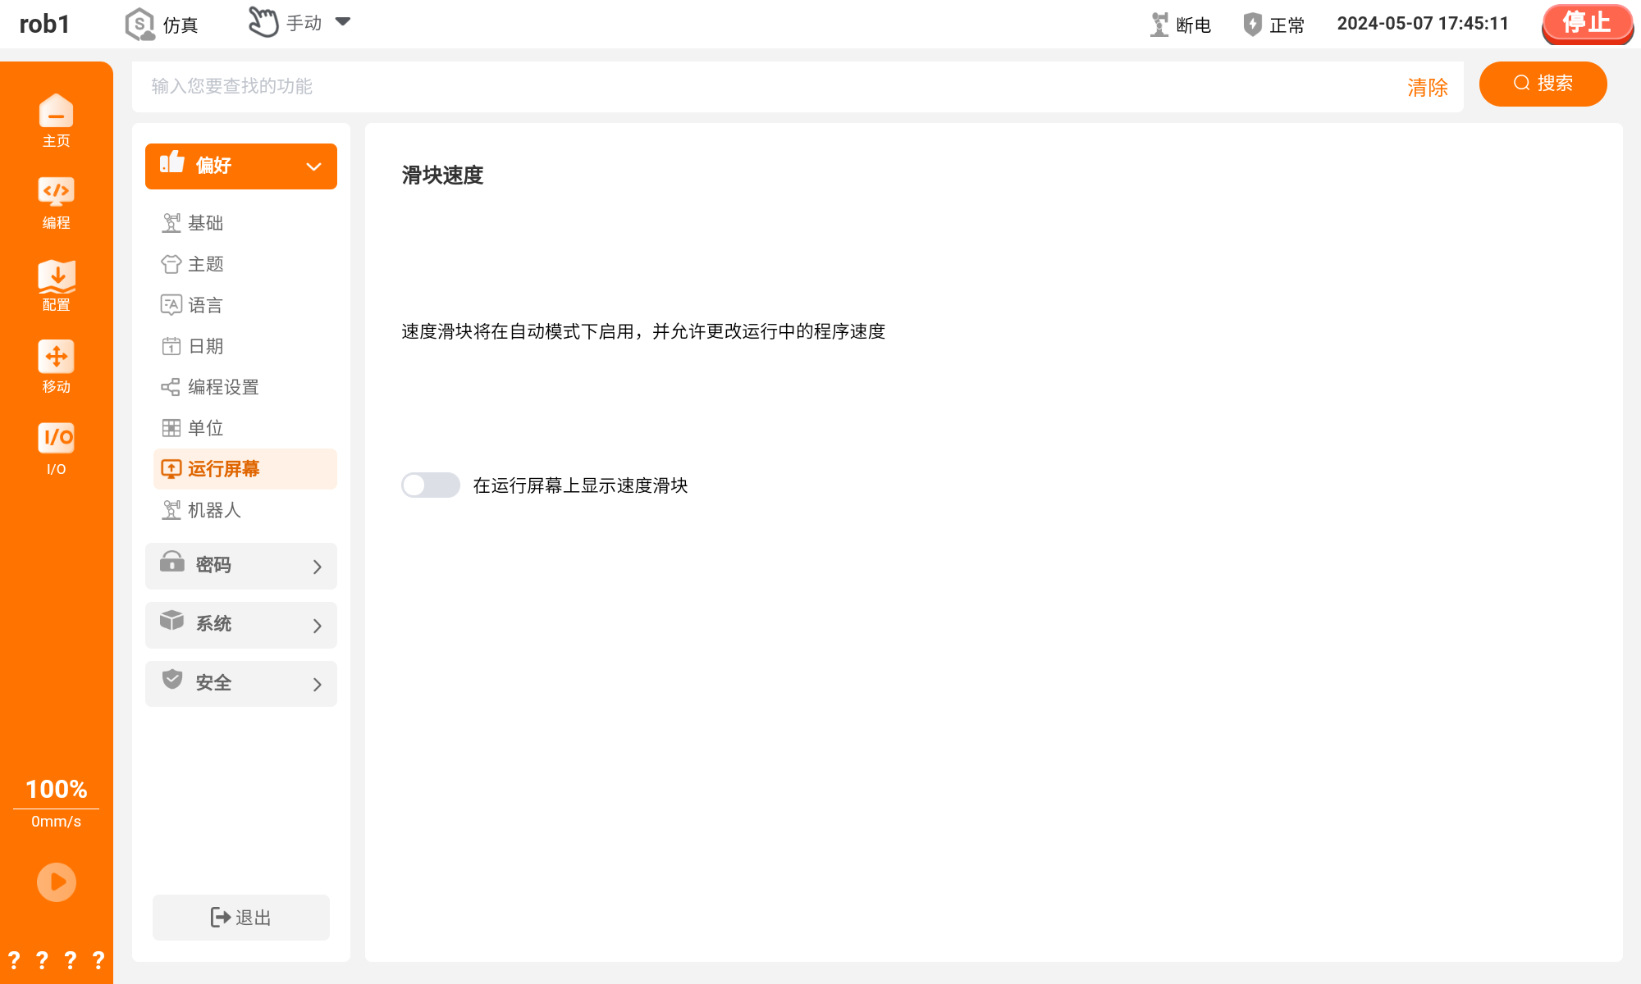Open the 手动 mode dropdown arrow

click(x=343, y=21)
